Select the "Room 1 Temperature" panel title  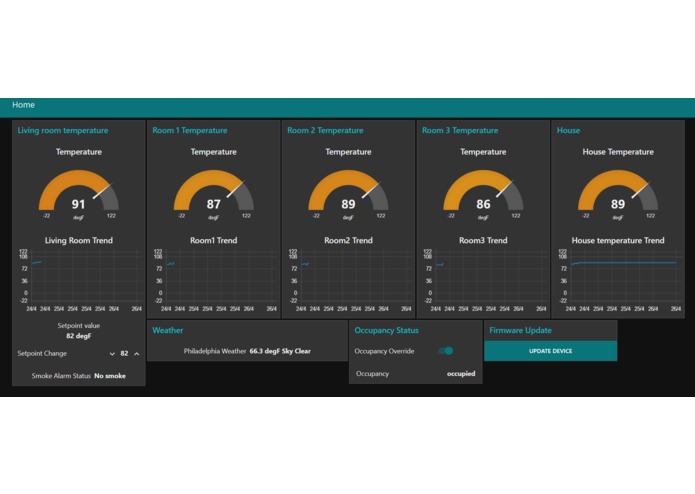tap(190, 130)
